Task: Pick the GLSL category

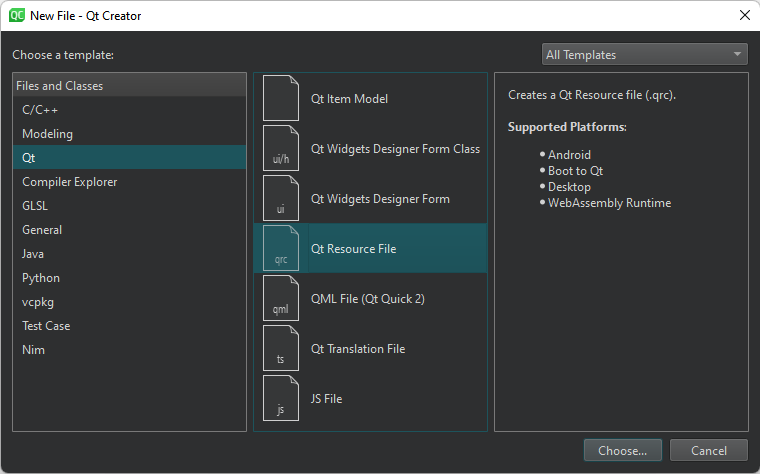Action: coord(35,206)
